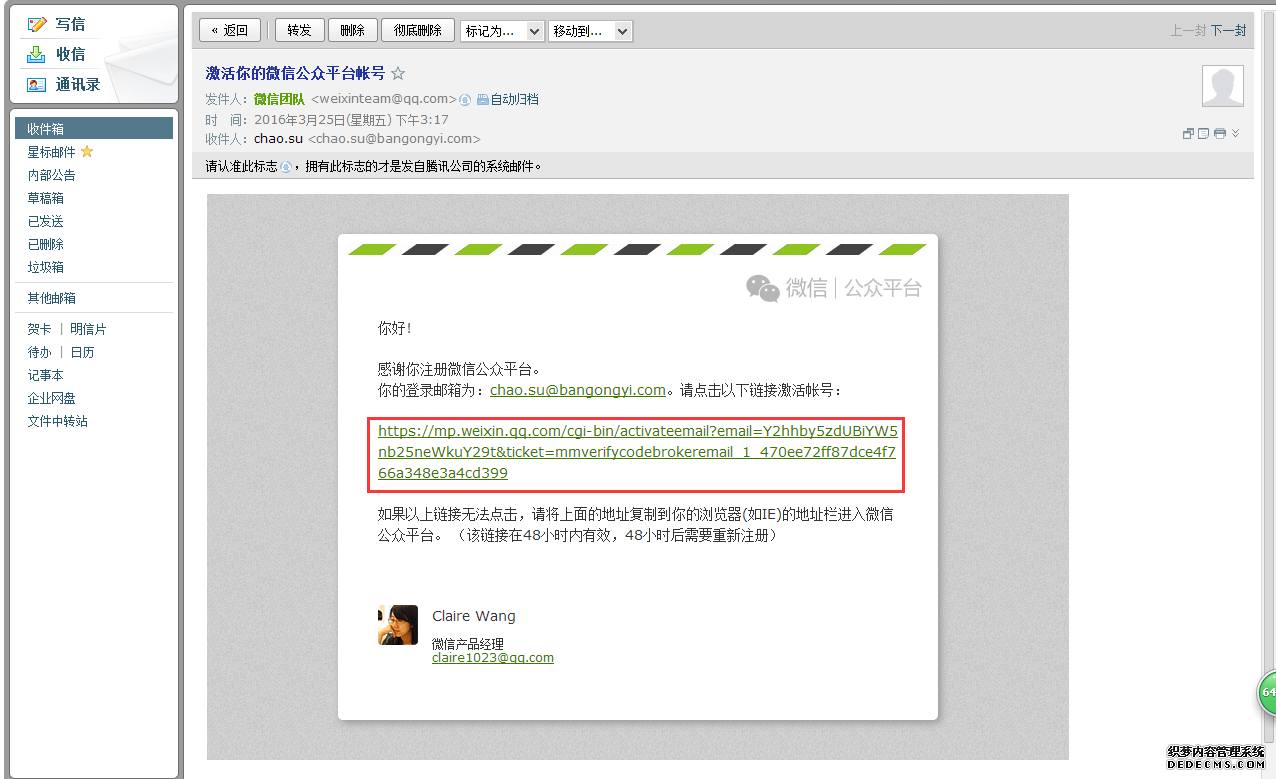Open the email in a new window
This screenshot has height=779, width=1276.
tap(1189, 134)
